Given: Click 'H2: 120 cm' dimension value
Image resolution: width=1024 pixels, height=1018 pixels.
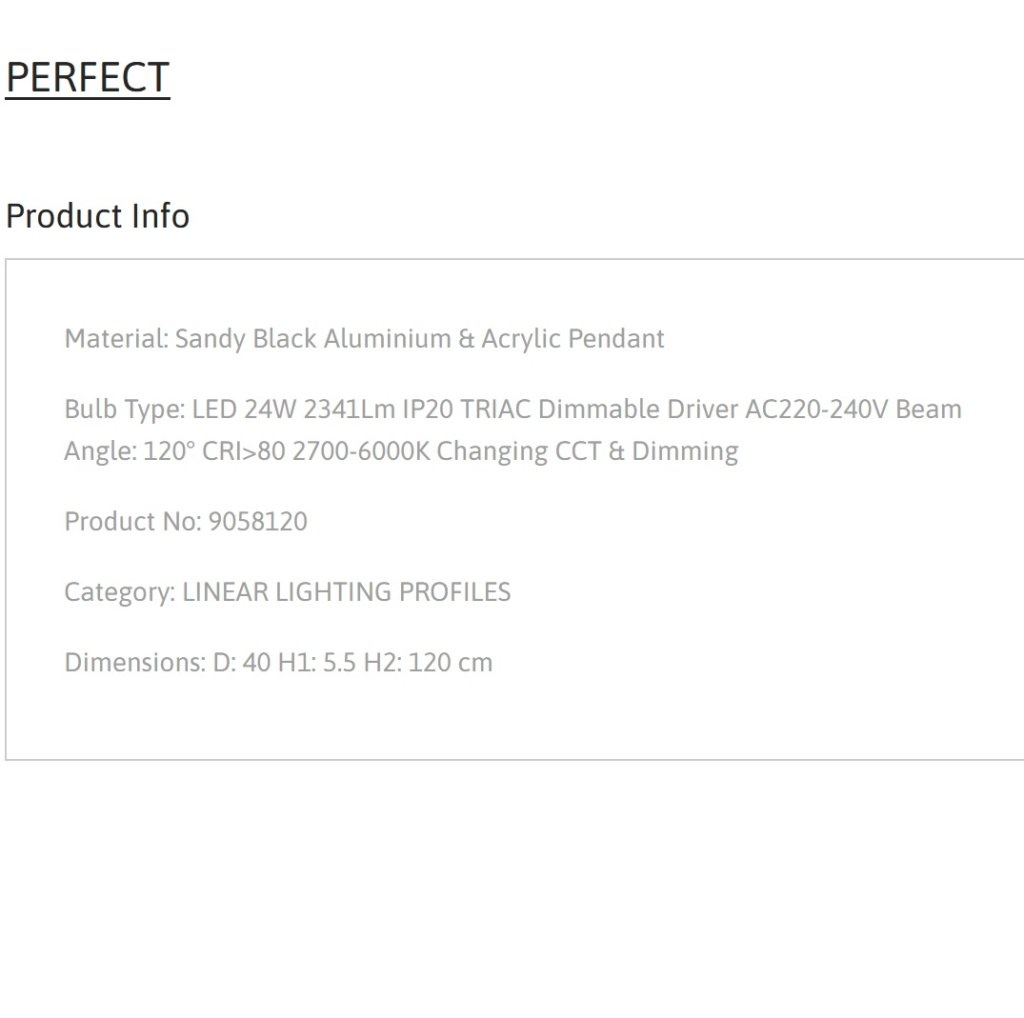Looking at the screenshot, I should click(x=428, y=663).
